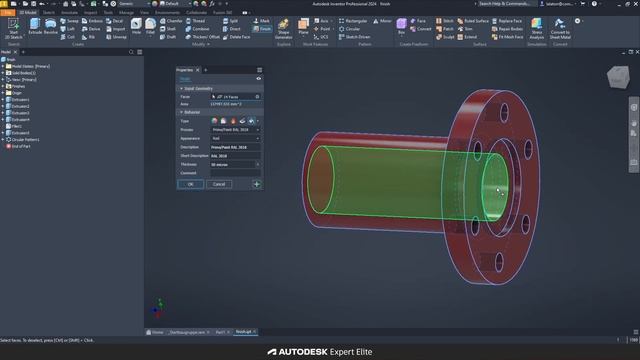Select the second finish Type icon
This screenshot has width=640, height=360.
(x=224, y=121)
